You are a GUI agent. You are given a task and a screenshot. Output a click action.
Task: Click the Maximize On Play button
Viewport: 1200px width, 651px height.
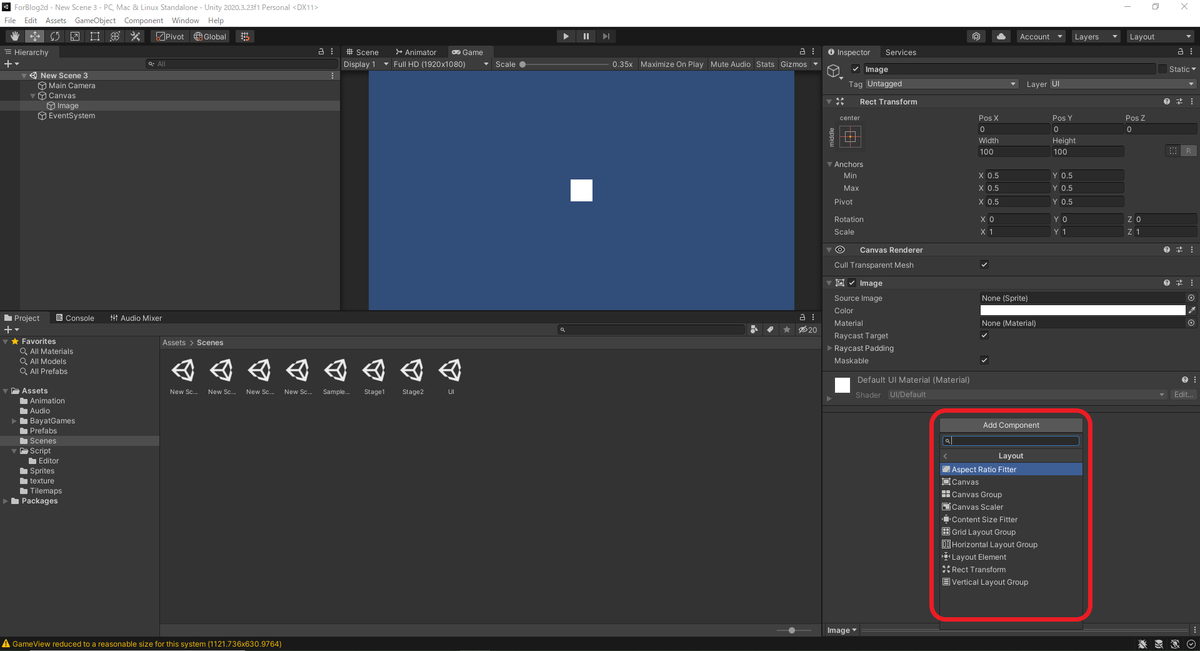tap(671, 62)
